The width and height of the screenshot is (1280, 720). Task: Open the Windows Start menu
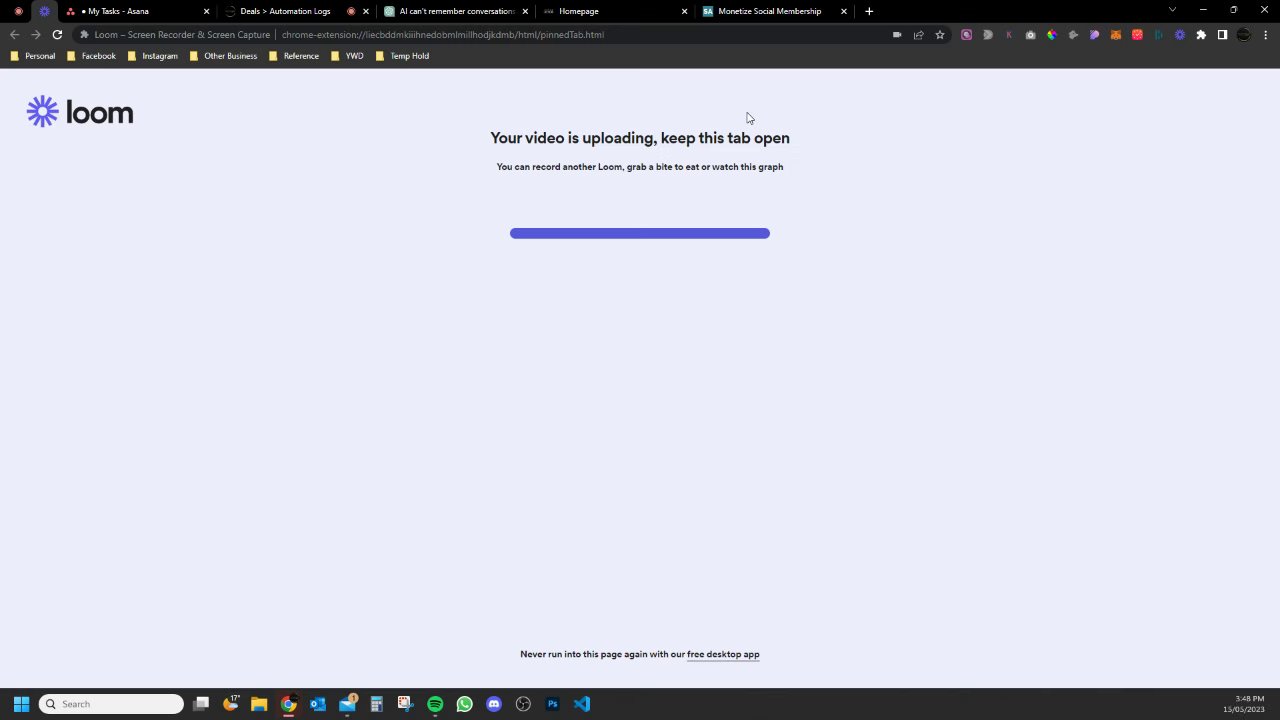tap(21, 704)
